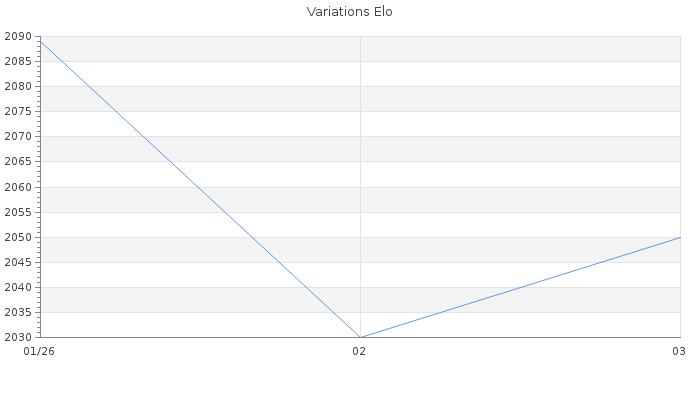Click the lowest data point at month 02
Viewport: 700px width, 400px height.
[360, 337]
